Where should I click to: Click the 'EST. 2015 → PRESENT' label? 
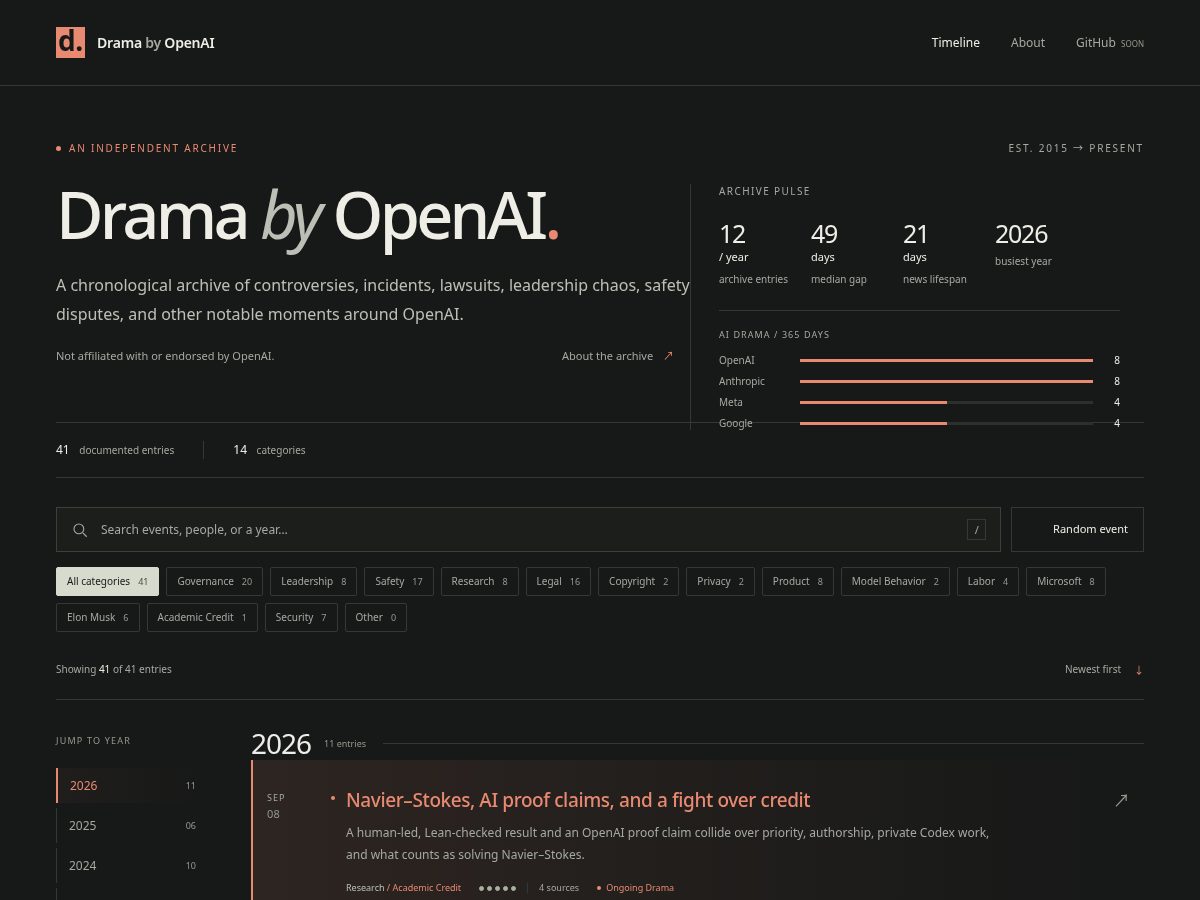click(1075, 148)
